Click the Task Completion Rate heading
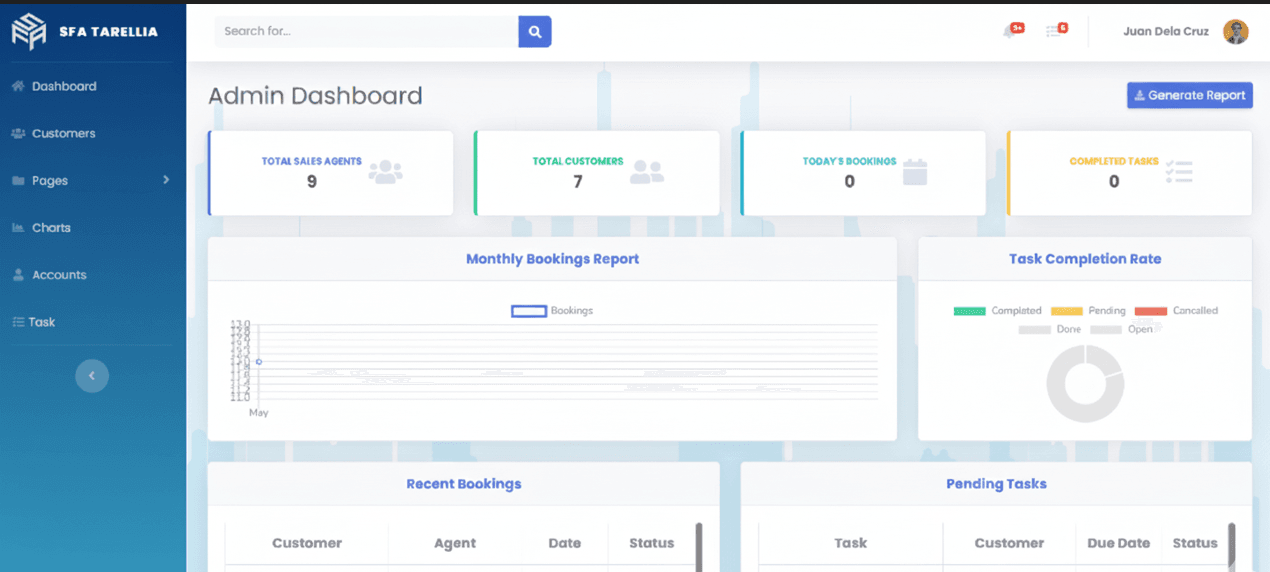 click(1085, 259)
